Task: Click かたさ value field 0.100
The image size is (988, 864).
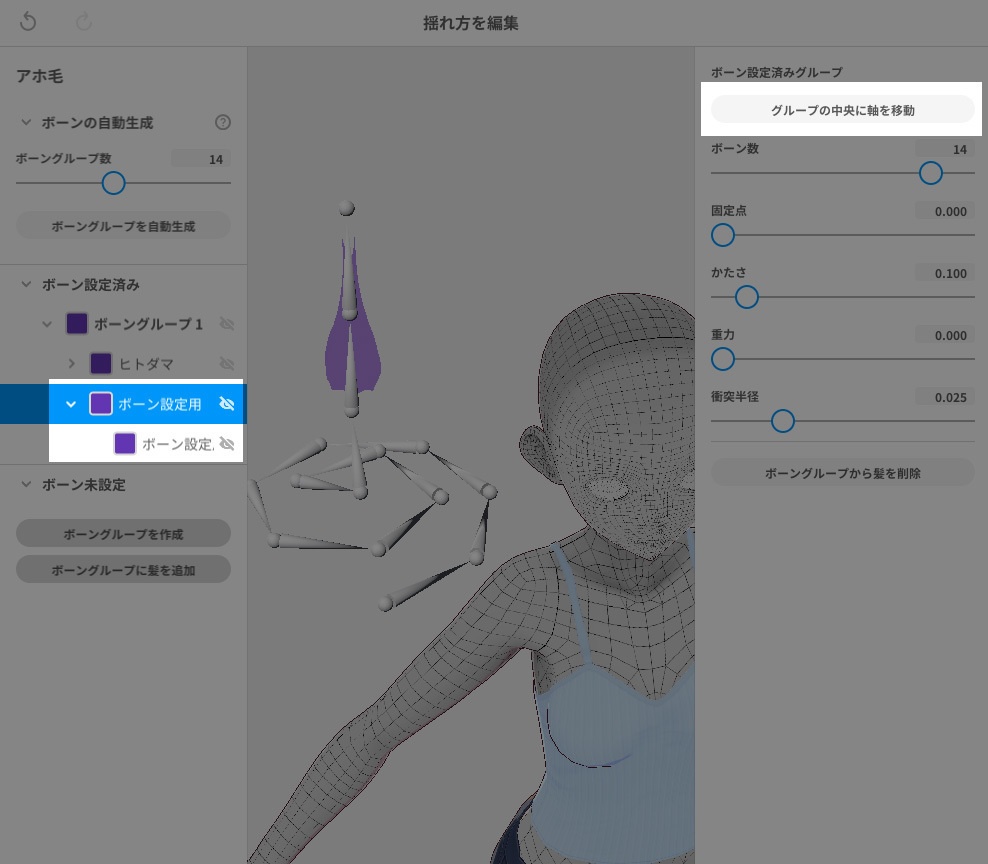Action: (x=945, y=274)
